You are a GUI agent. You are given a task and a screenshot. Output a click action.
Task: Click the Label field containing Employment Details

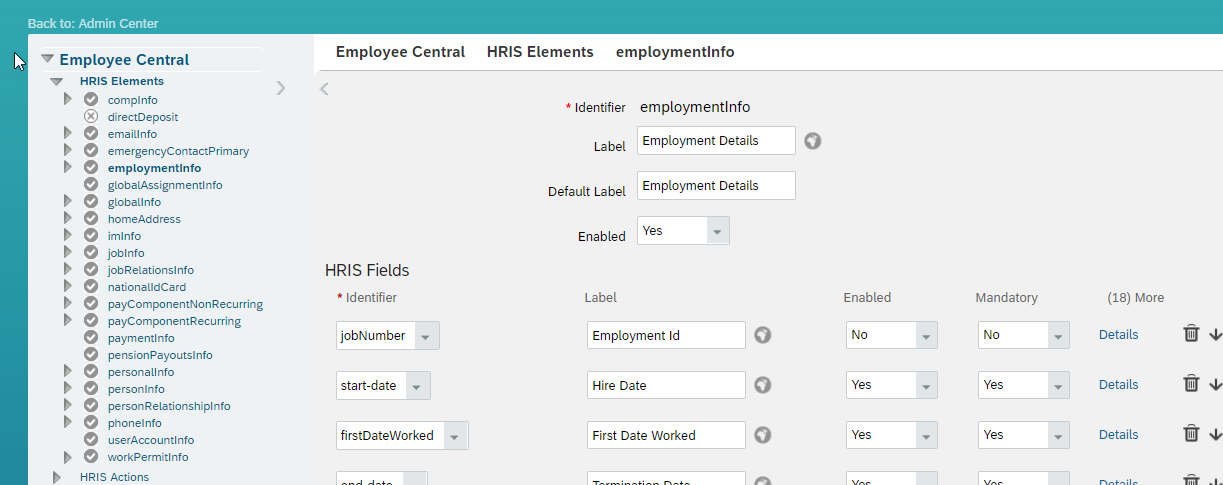coord(716,141)
